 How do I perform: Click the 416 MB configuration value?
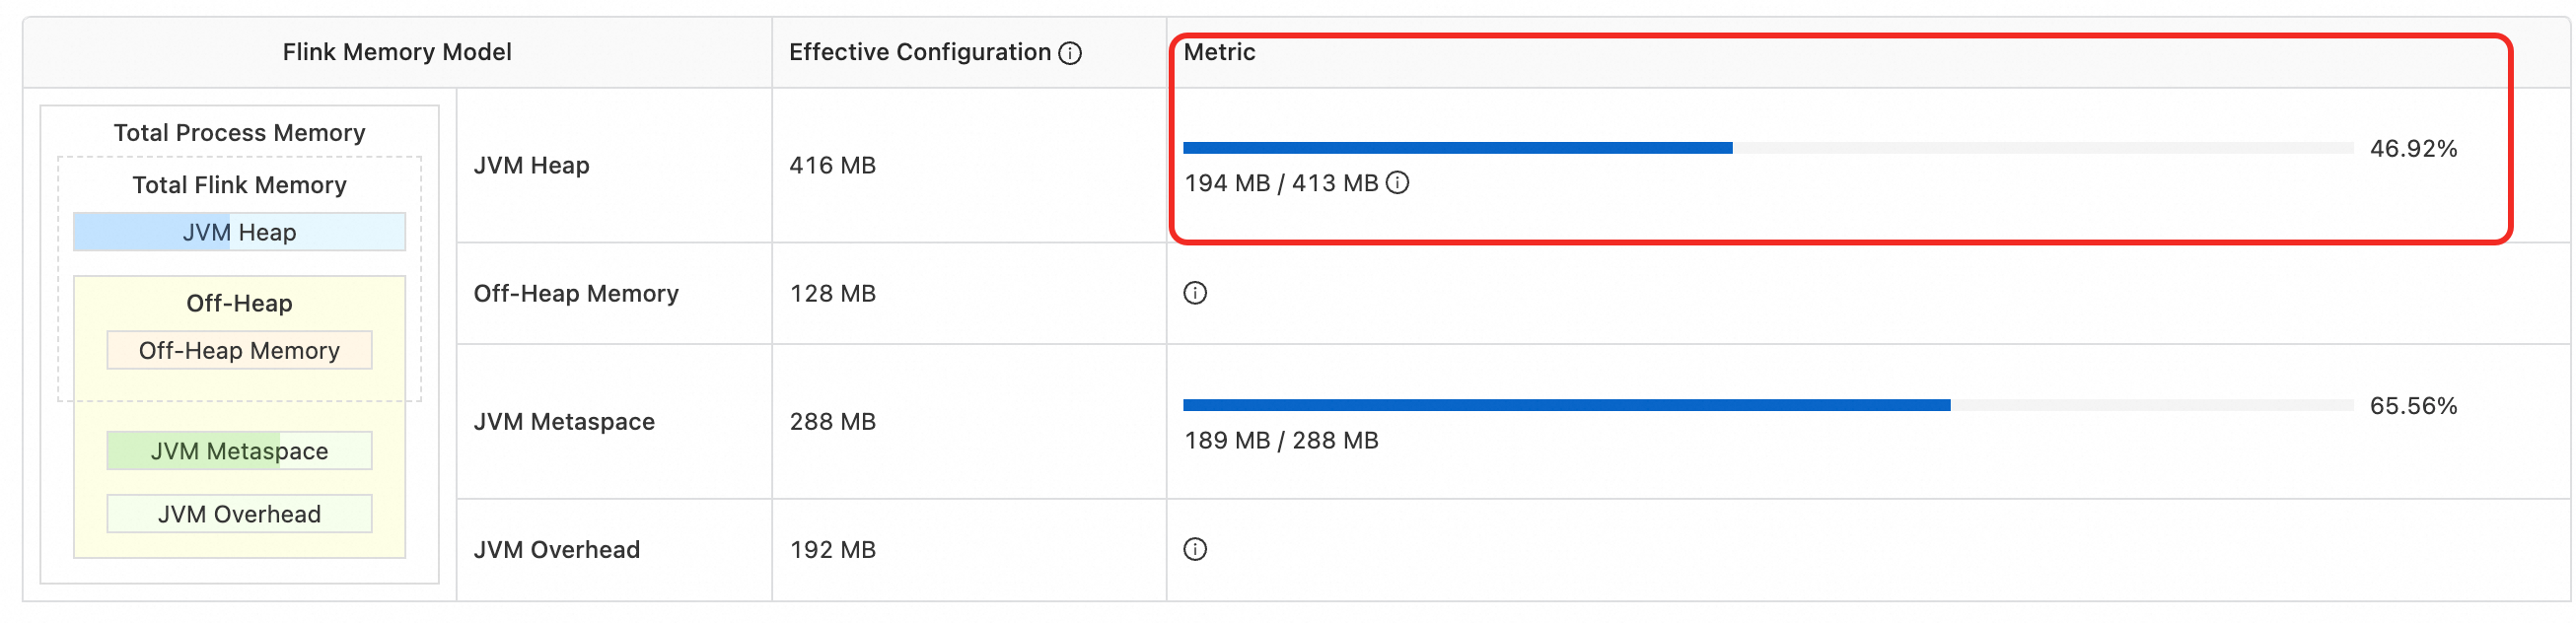[x=832, y=166]
